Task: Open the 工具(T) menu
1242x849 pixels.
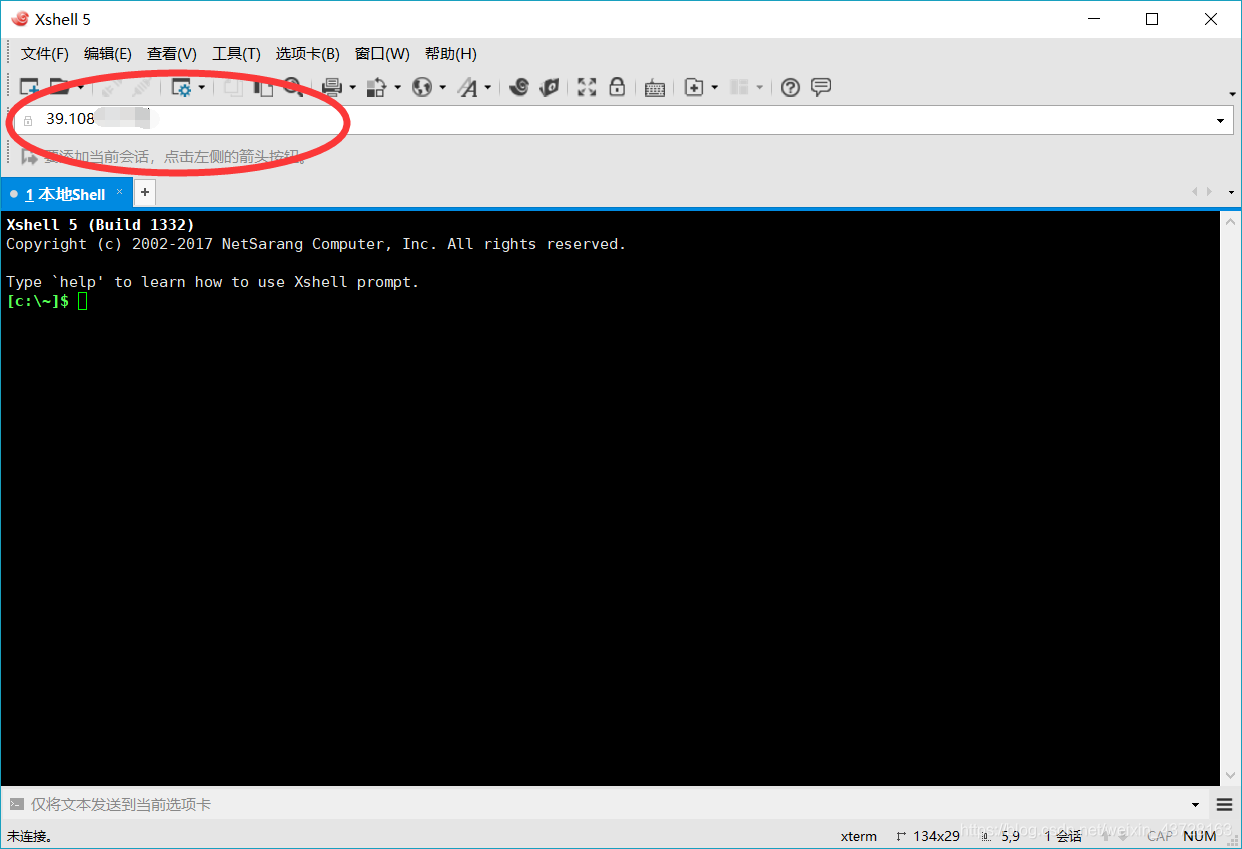Action: pyautogui.click(x=236, y=54)
